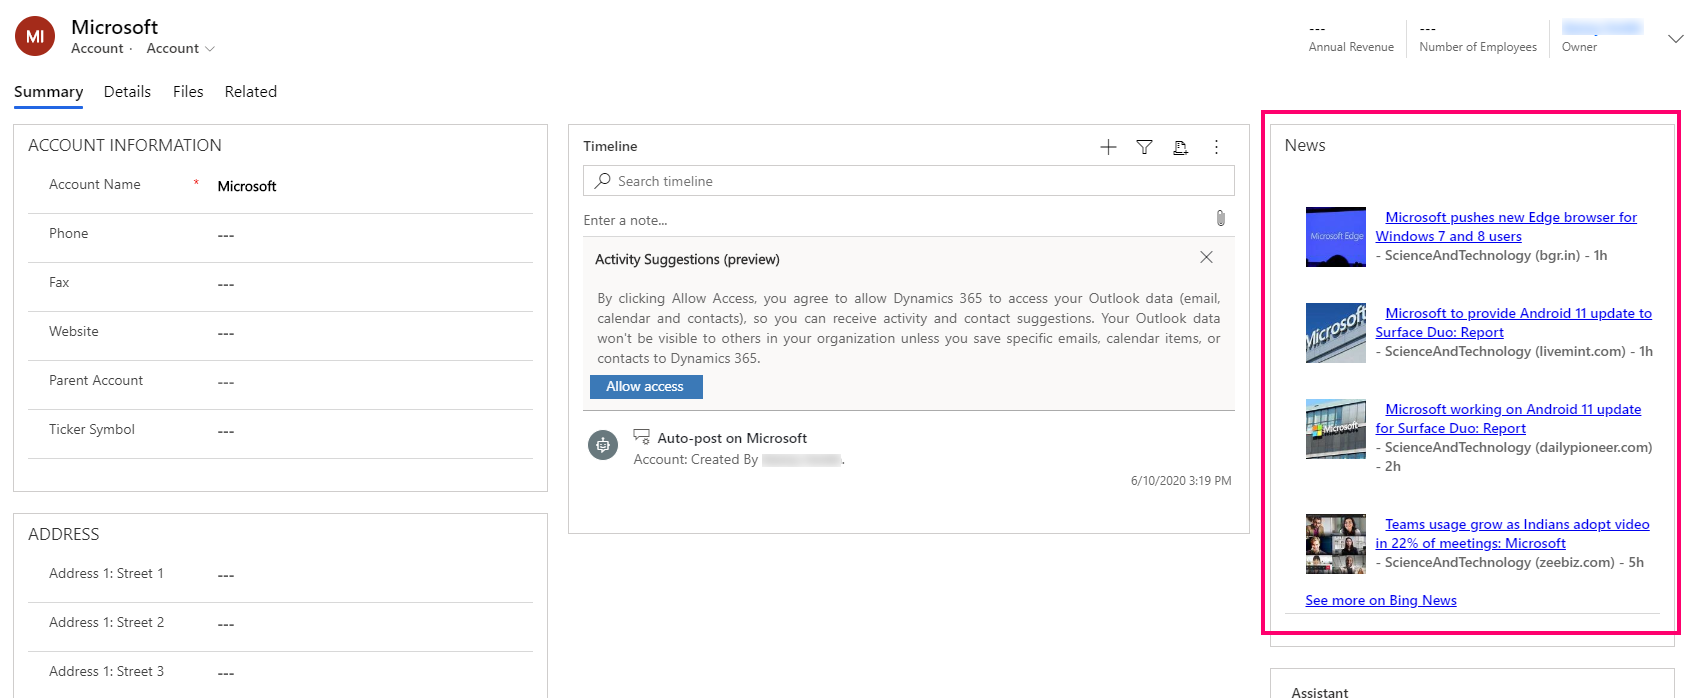Click the paperclip attachment icon
The width and height of the screenshot is (1688, 698).
tap(1220, 218)
